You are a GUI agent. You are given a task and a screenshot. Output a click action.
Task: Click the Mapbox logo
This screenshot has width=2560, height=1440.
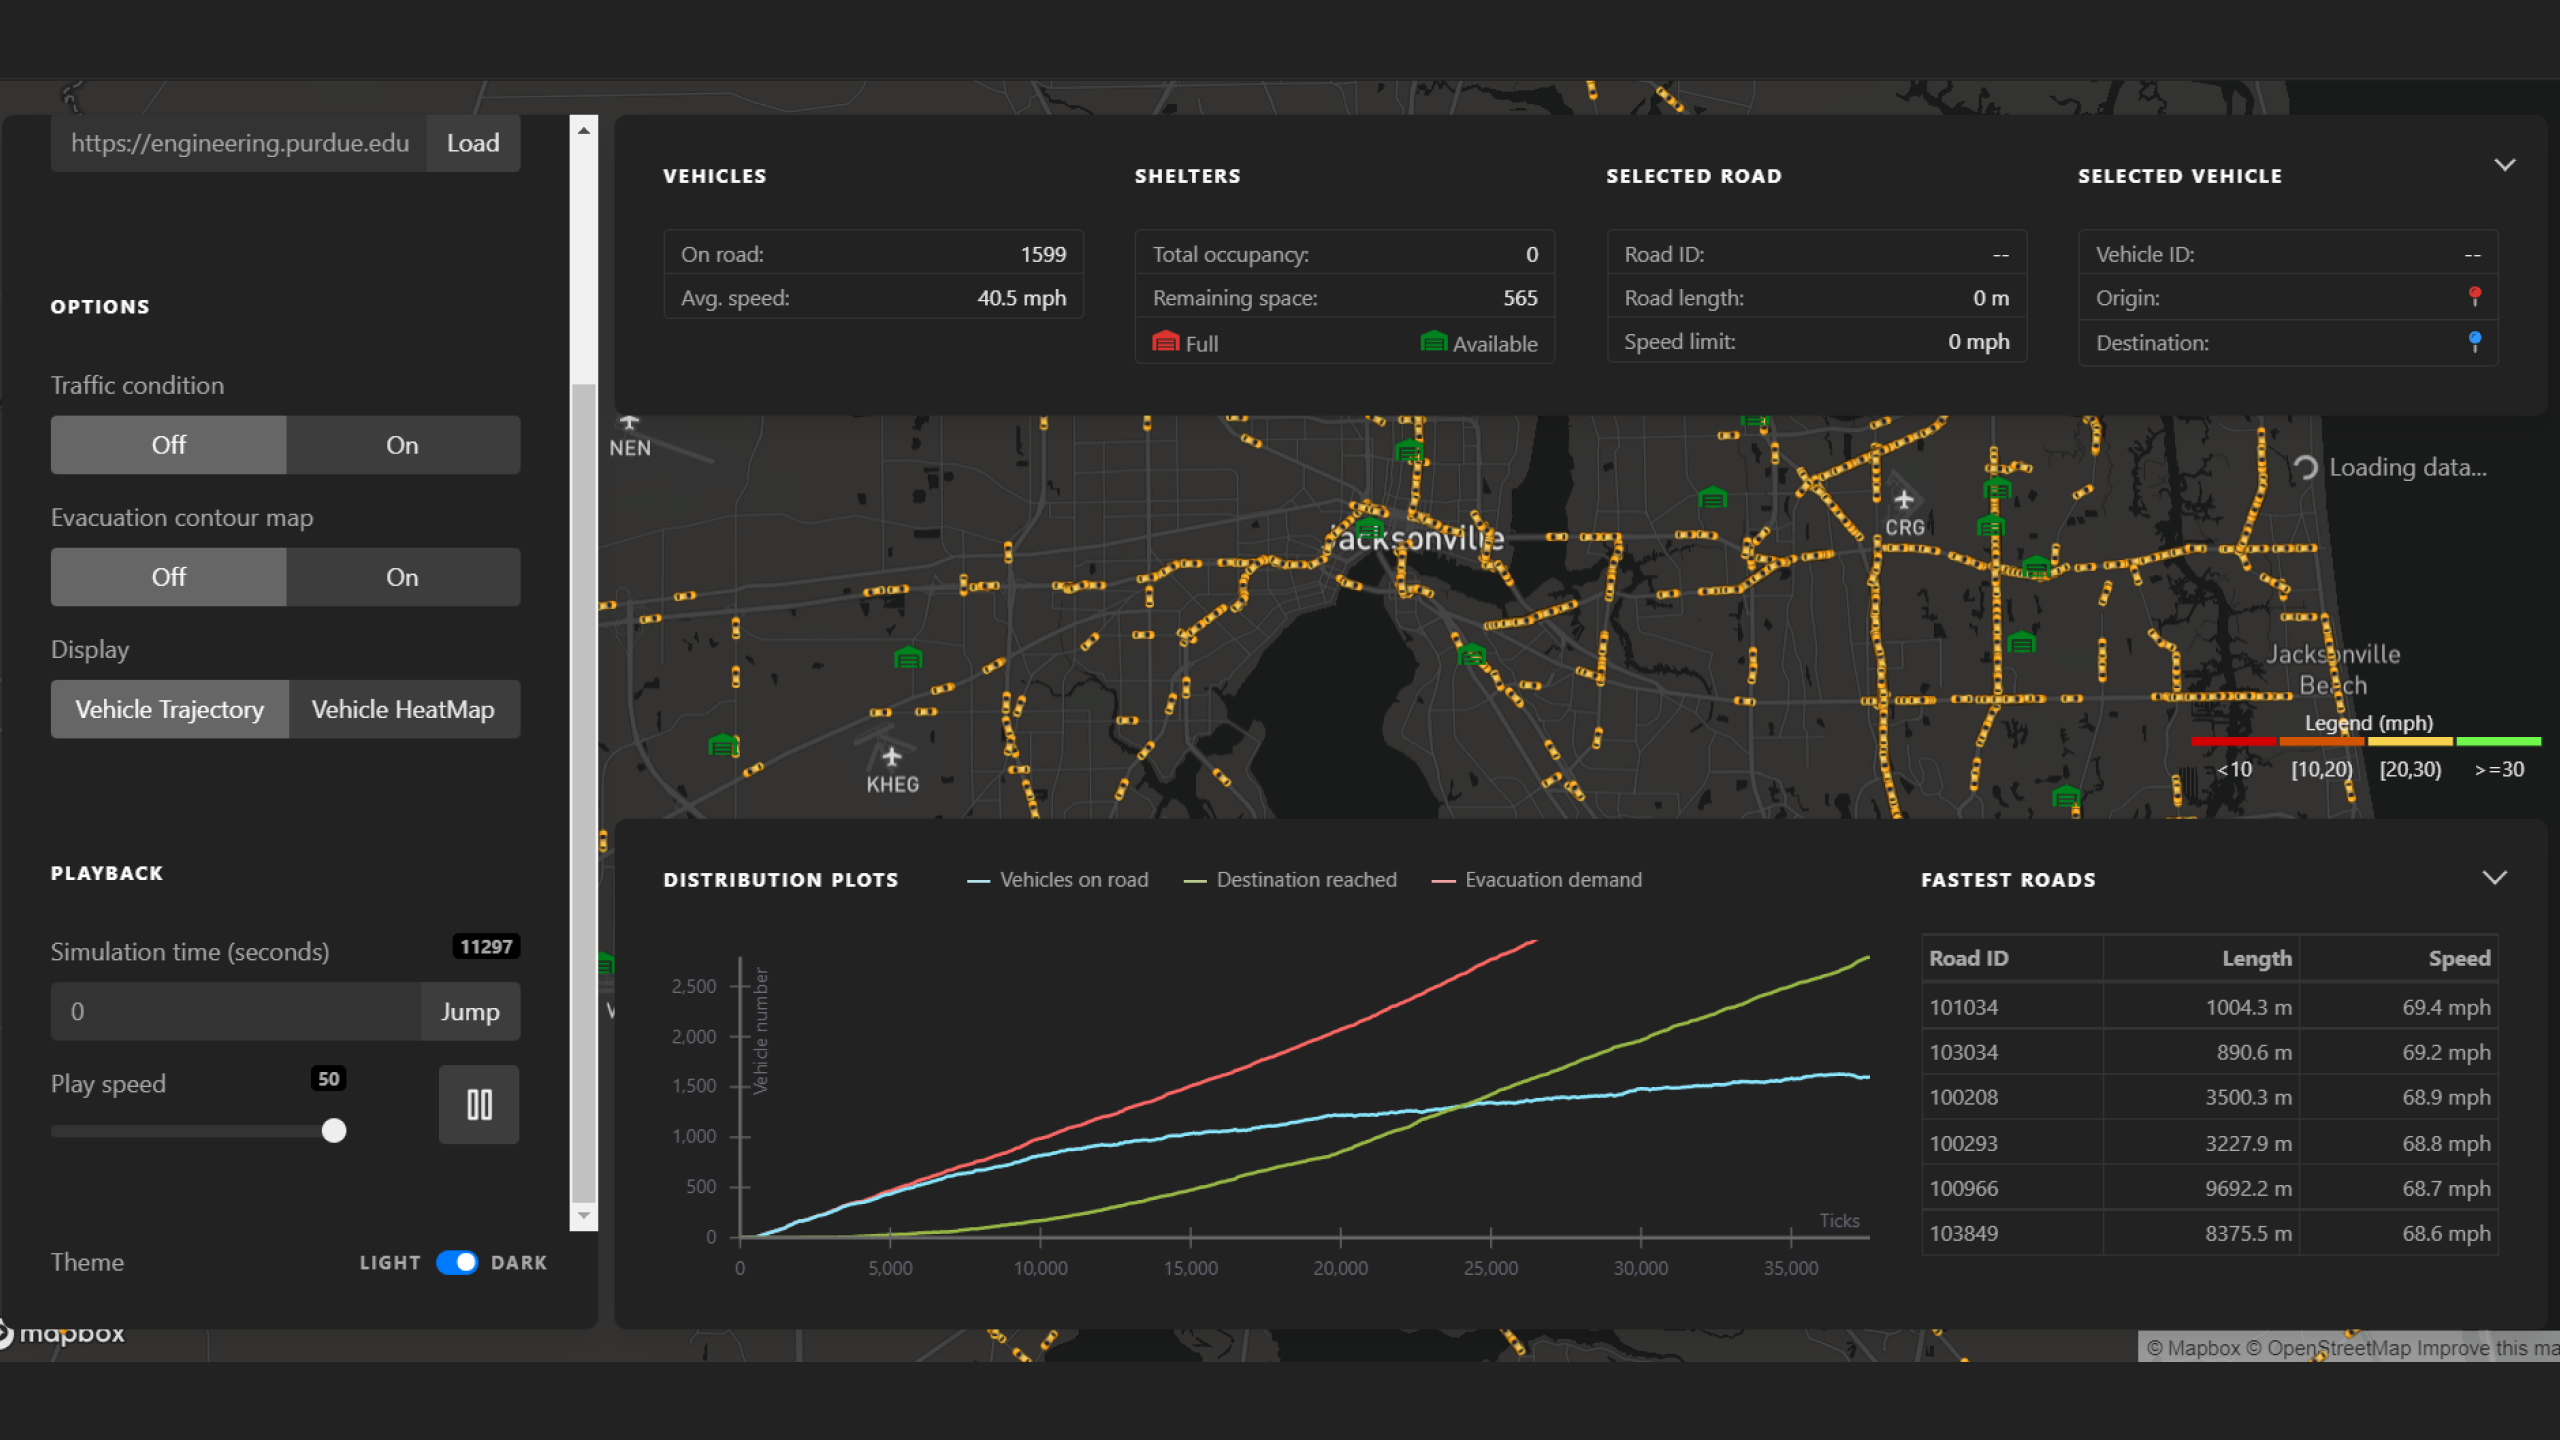pyautogui.click(x=62, y=1333)
